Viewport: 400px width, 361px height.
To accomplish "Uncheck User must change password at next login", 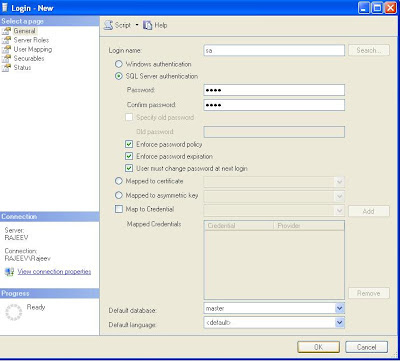I will pos(129,168).
